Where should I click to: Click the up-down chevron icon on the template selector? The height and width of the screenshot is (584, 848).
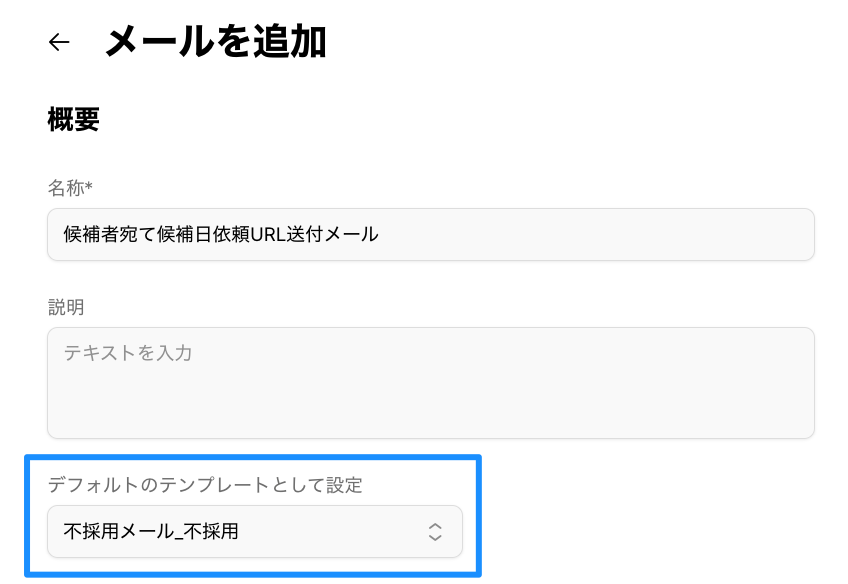pos(435,531)
